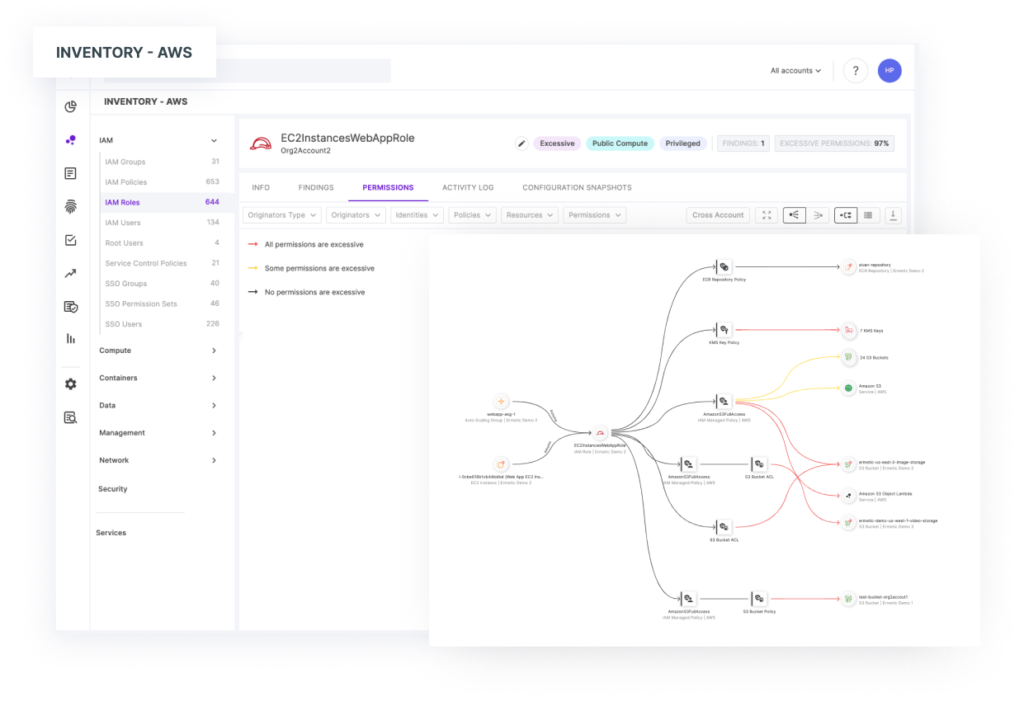Open Service Control Policies list item

click(x=162, y=263)
